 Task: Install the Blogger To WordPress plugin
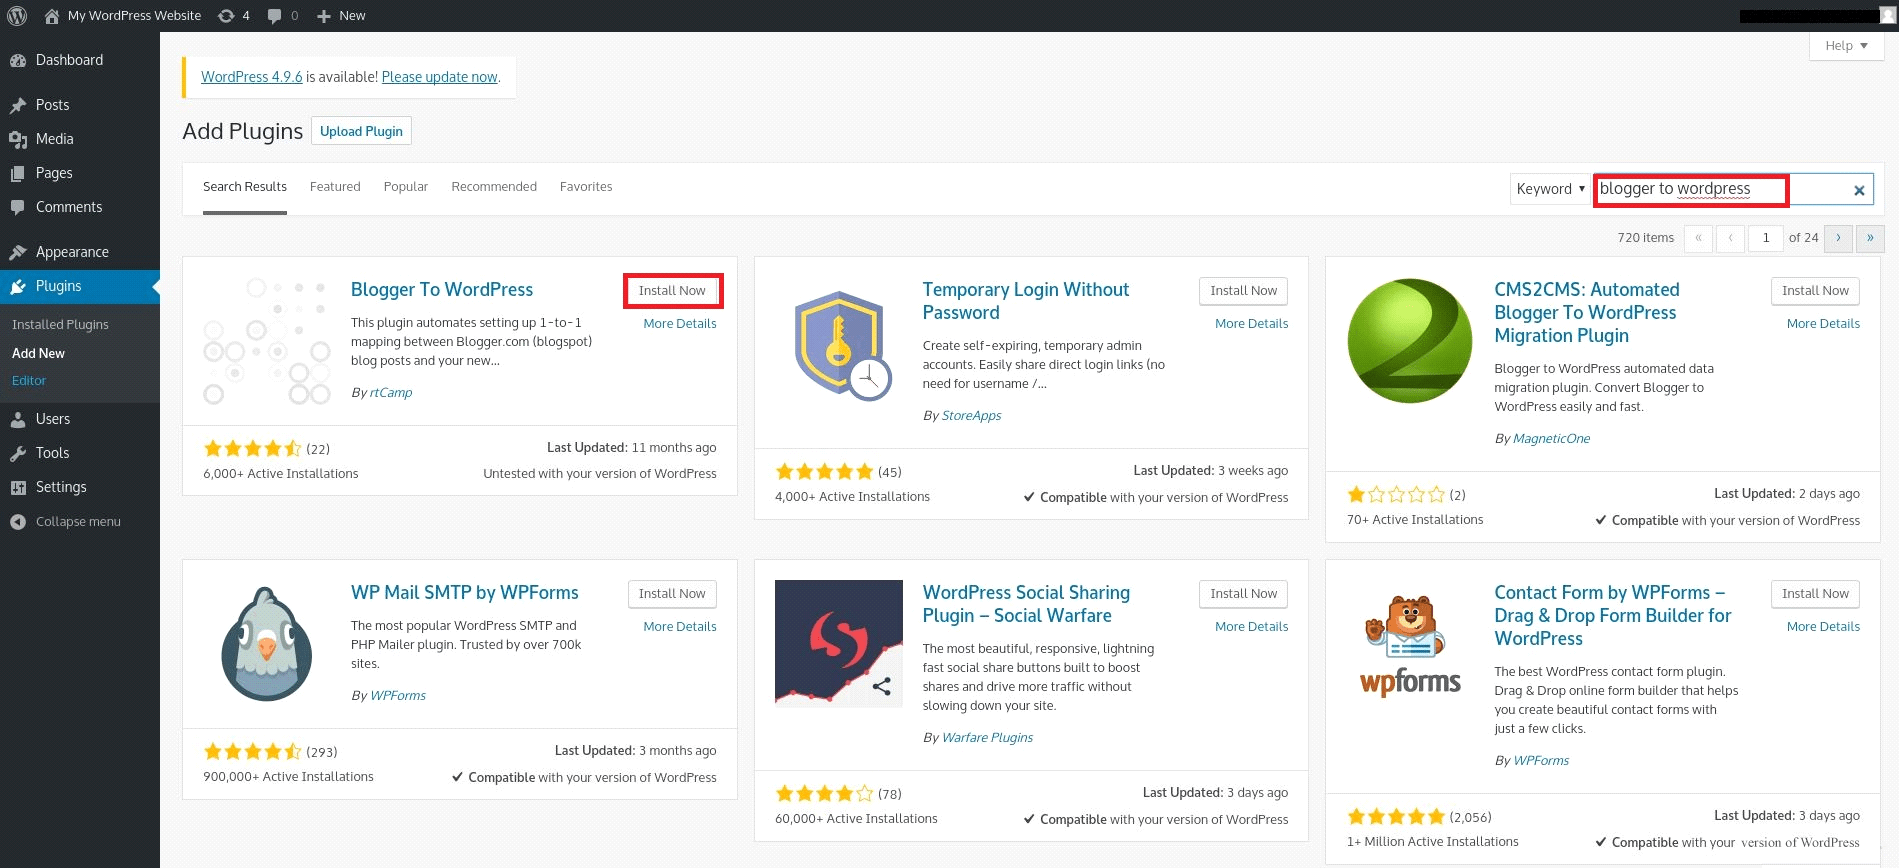[672, 291]
